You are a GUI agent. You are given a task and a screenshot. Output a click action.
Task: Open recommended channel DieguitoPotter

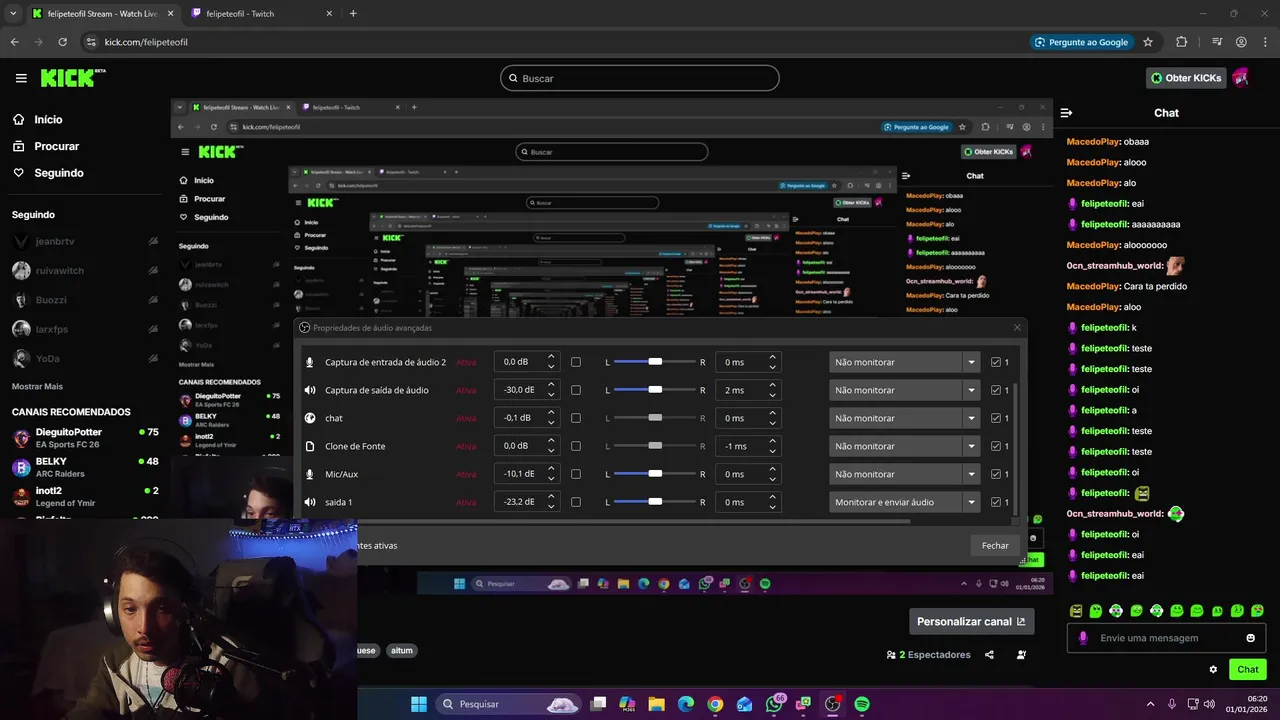coord(85,438)
